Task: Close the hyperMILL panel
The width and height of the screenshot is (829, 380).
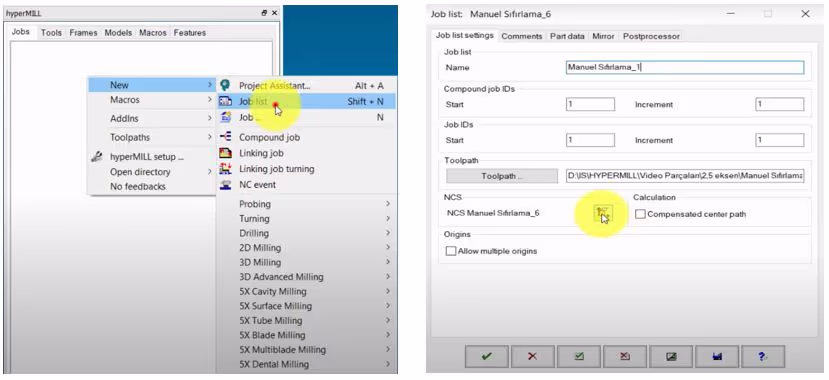Action: 275,13
